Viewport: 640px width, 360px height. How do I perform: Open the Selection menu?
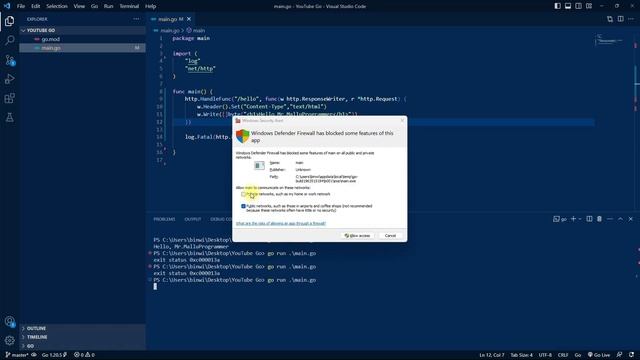(57, 6)
